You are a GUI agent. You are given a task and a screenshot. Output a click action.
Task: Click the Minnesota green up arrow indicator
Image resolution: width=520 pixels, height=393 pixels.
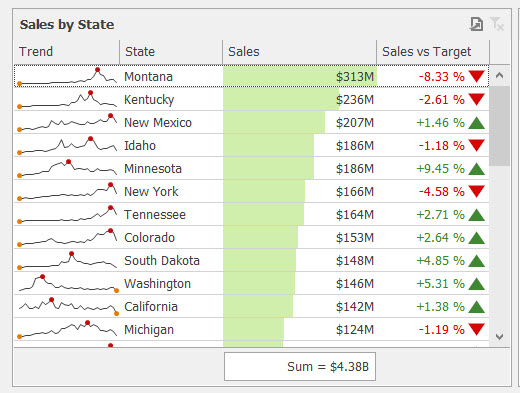click(x=476, y=169)
